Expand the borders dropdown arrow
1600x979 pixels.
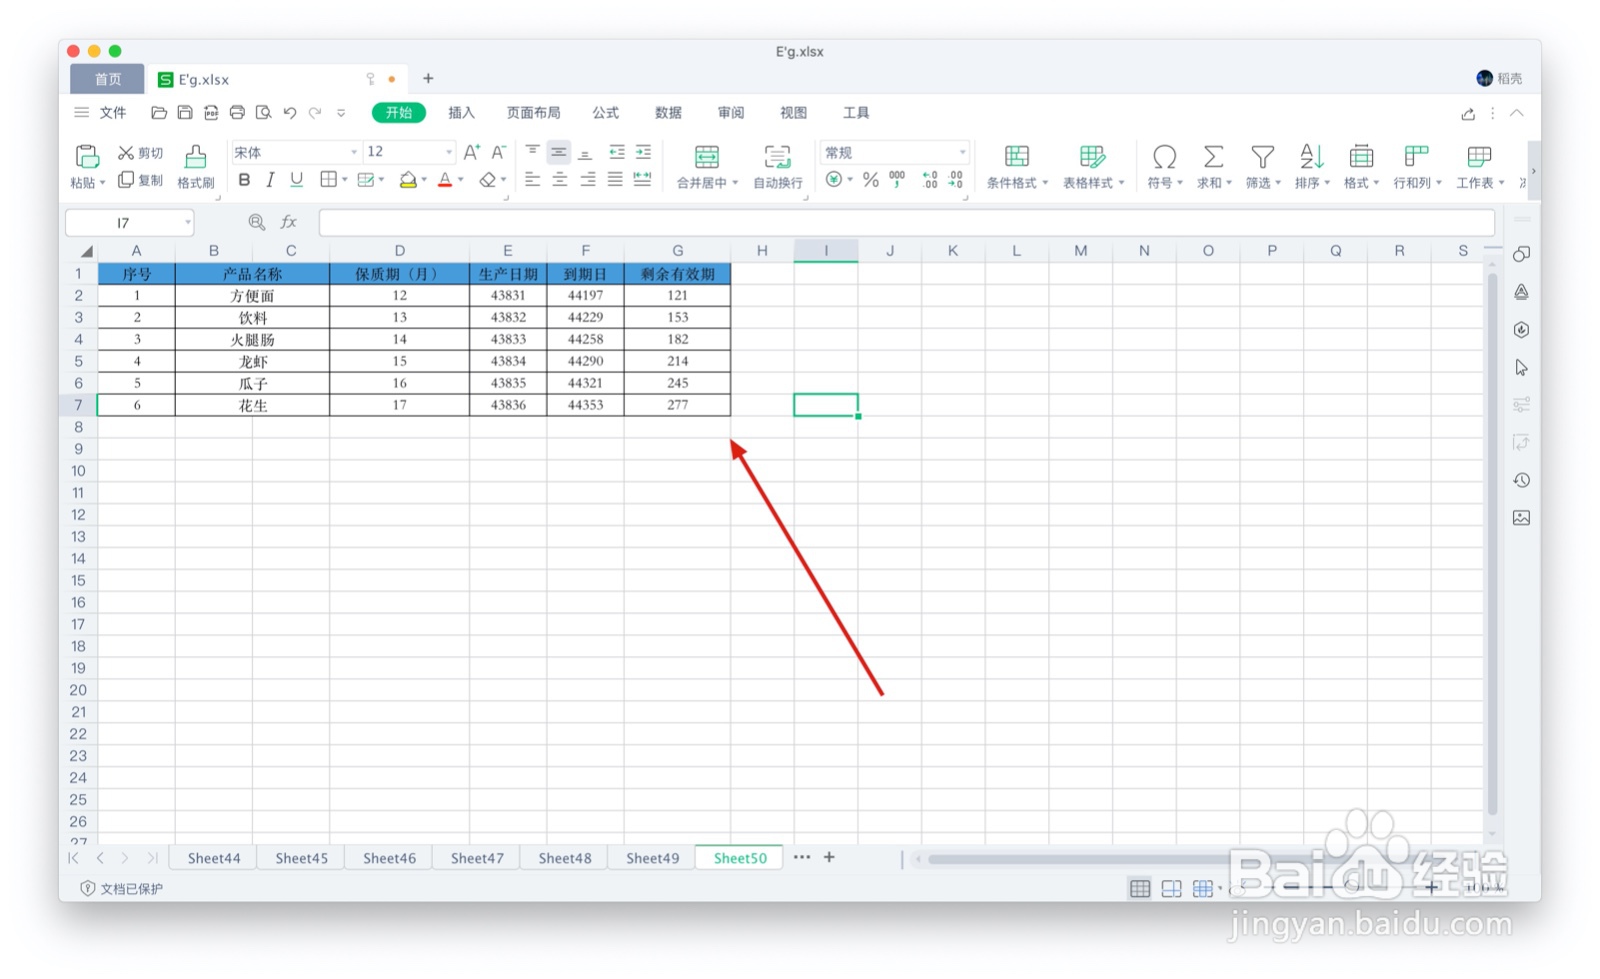click(345, 180)
